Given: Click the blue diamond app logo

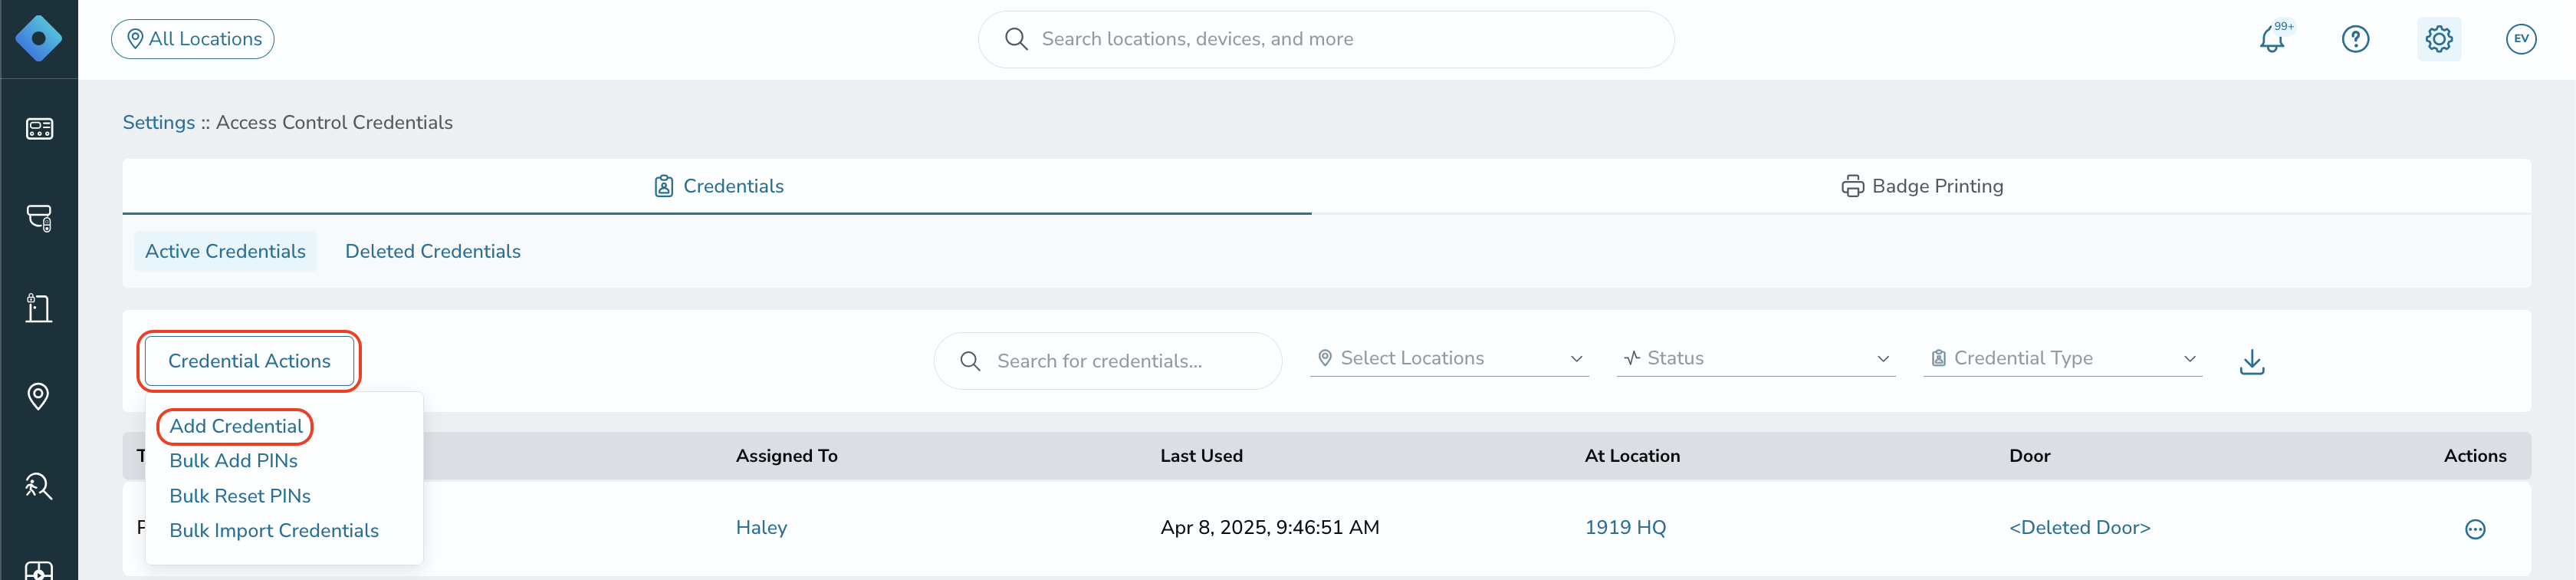Looking at the screenshot, I should coord(39,39).
